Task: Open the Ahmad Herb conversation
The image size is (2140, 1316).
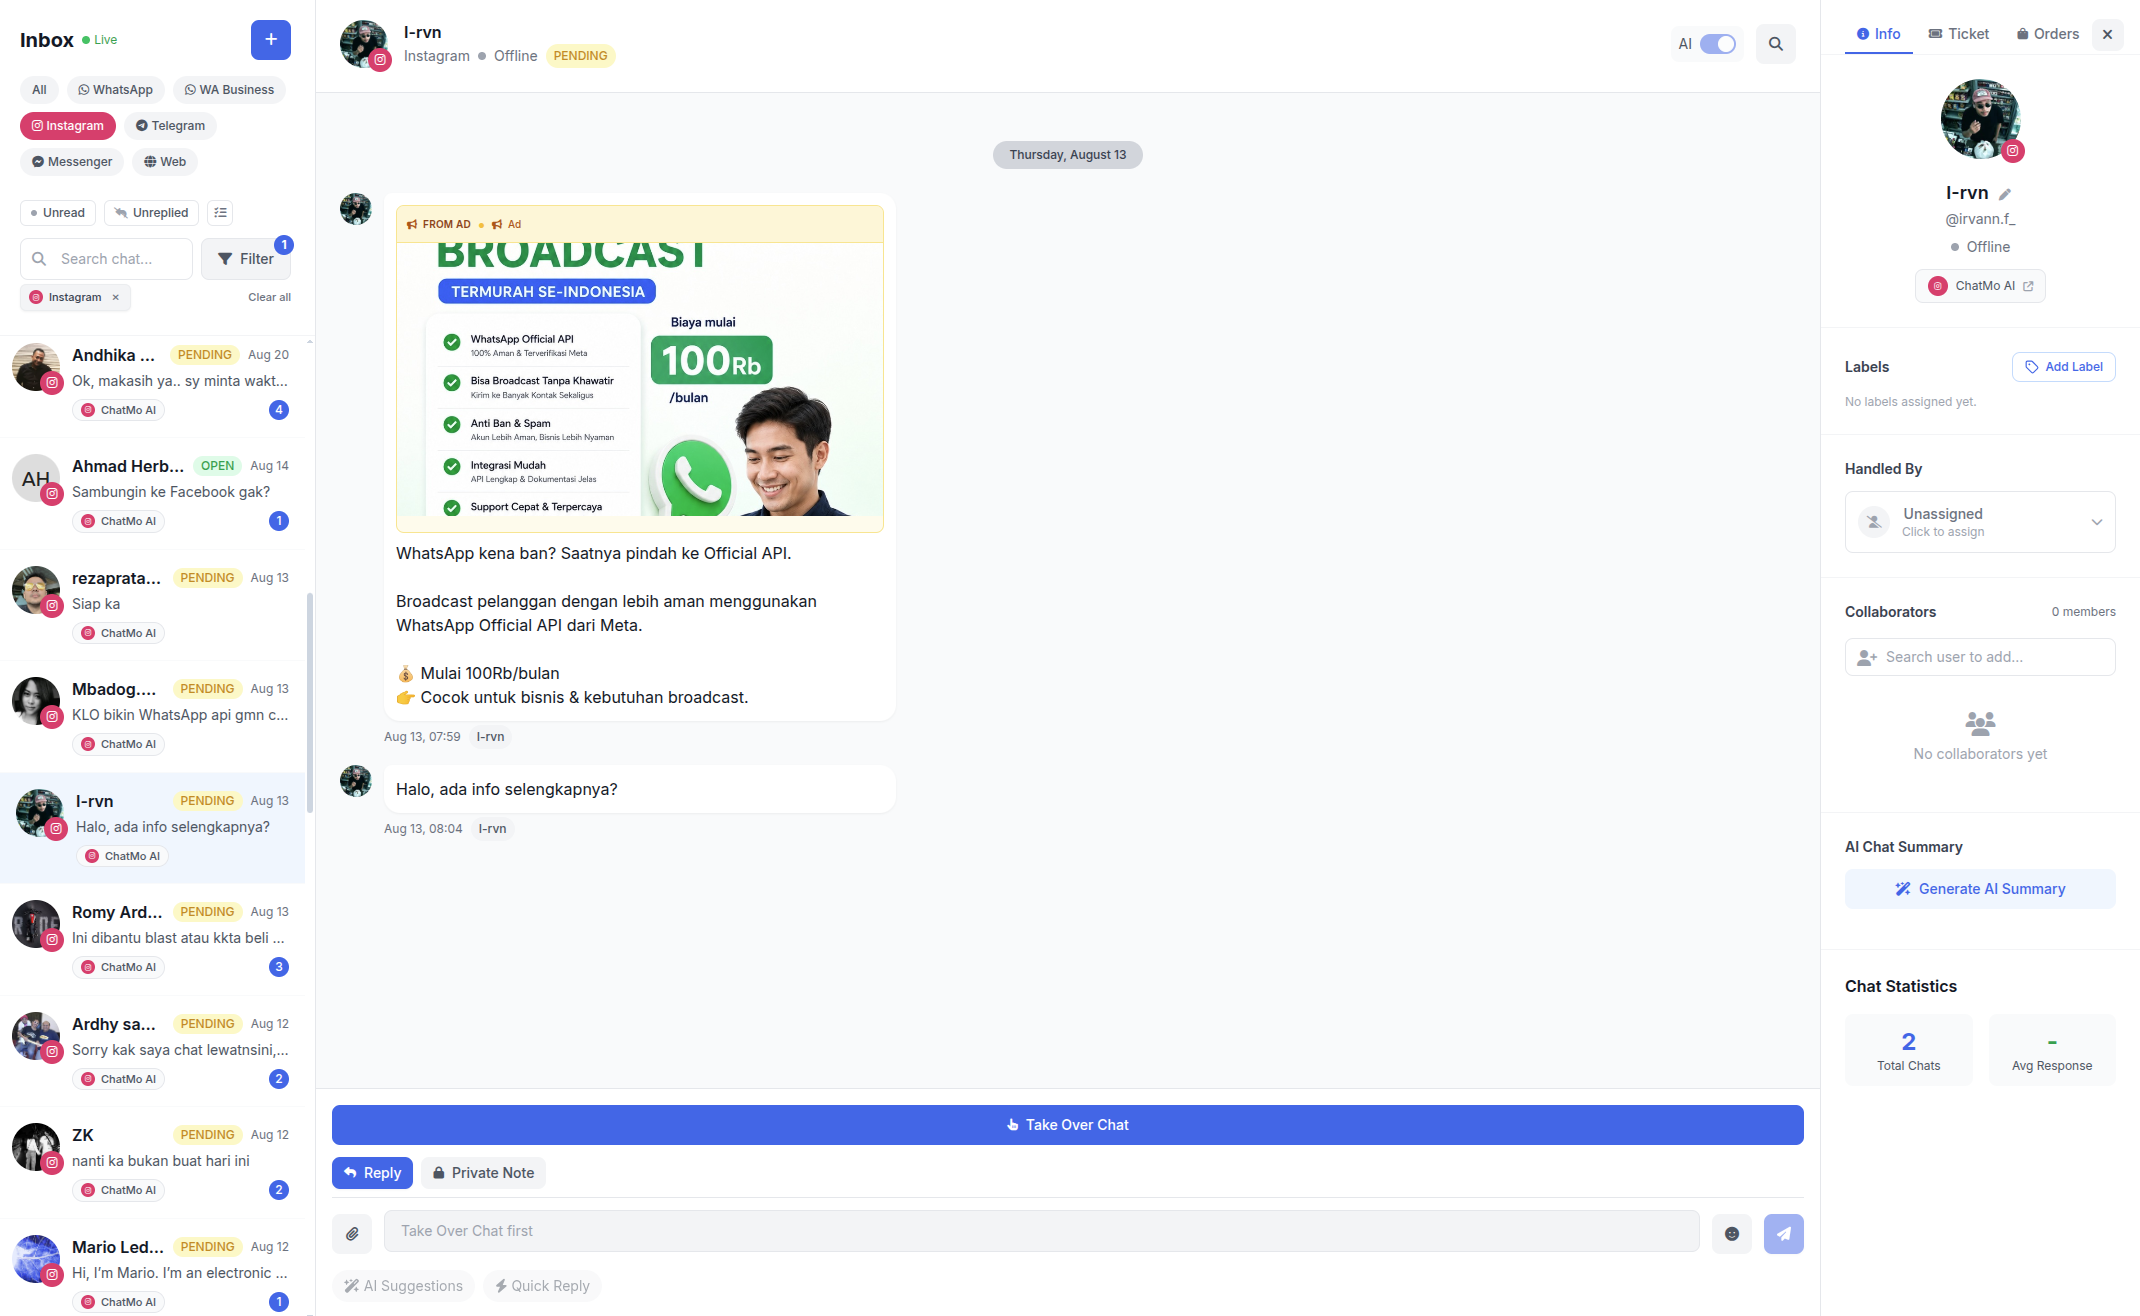Action: pyautogui.click(x=152, y=494)
